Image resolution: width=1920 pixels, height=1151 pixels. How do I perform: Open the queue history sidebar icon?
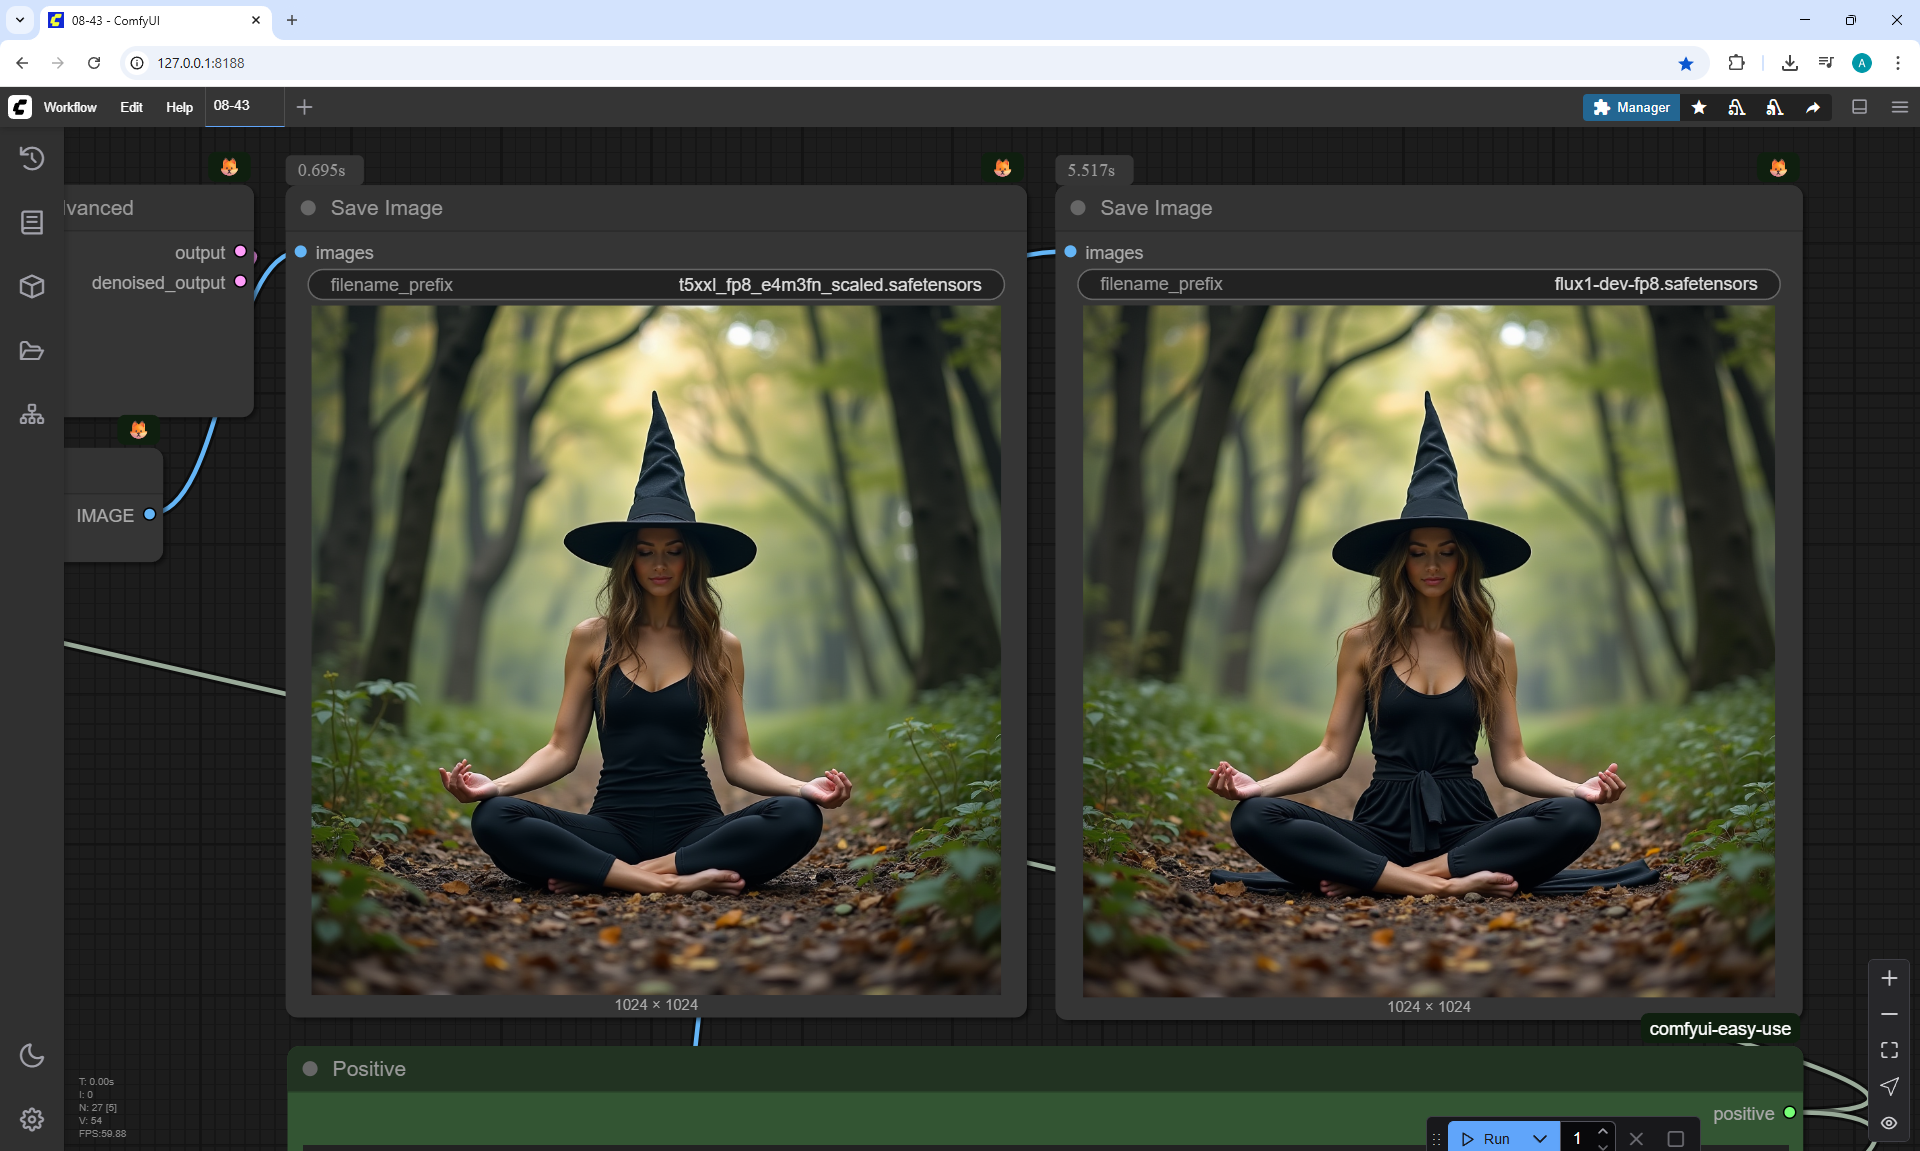(32, 158)
